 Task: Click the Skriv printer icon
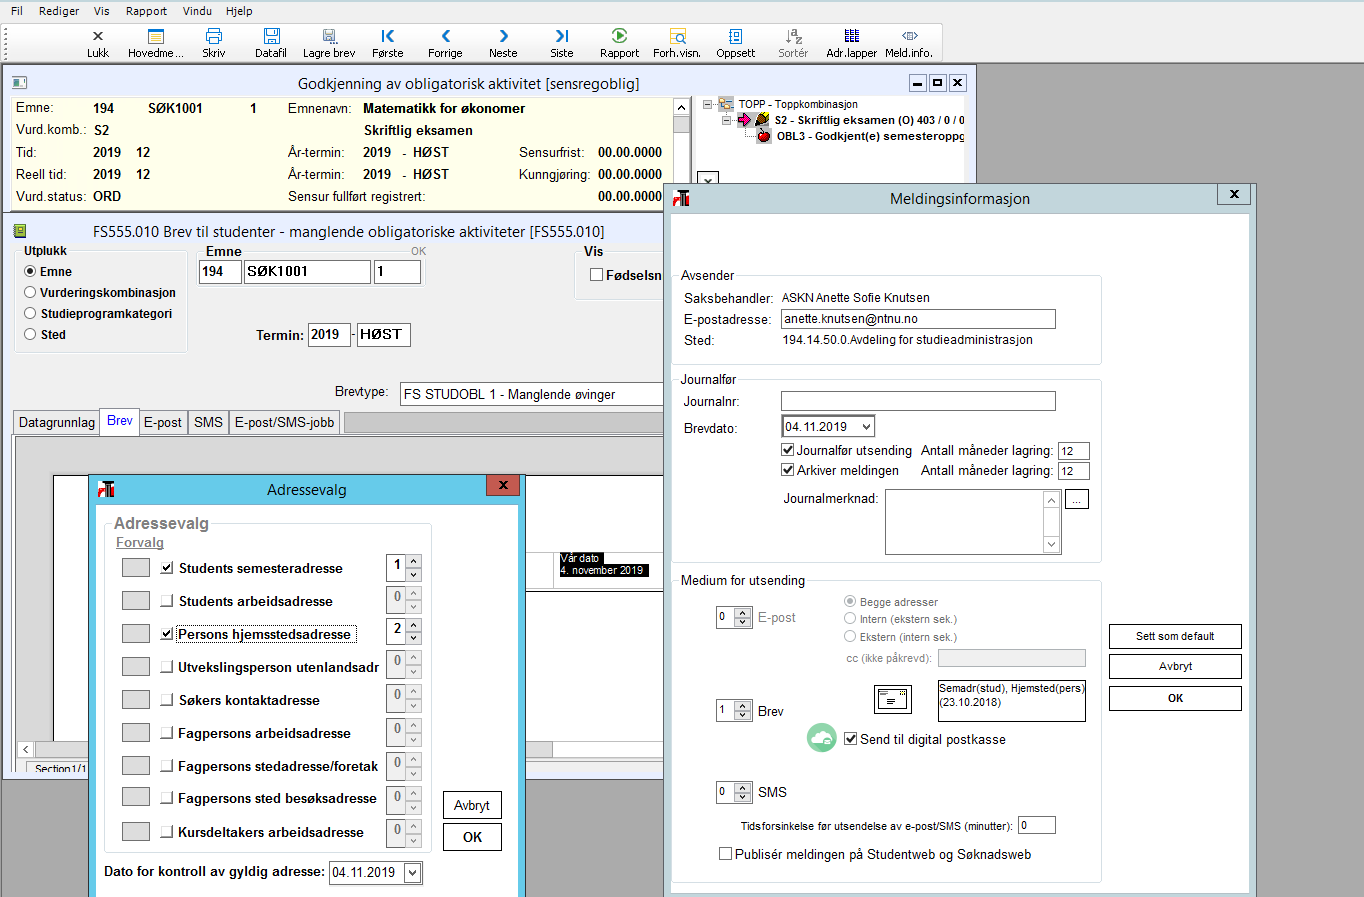click(214, 36)
